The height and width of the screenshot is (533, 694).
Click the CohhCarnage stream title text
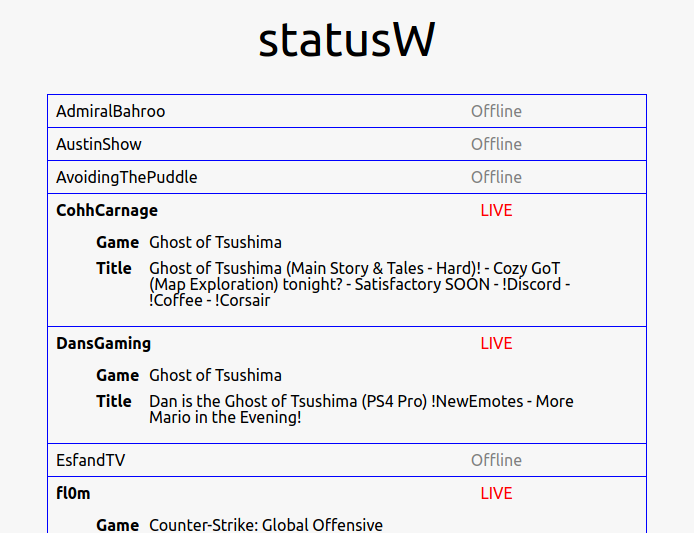(359, 284)
